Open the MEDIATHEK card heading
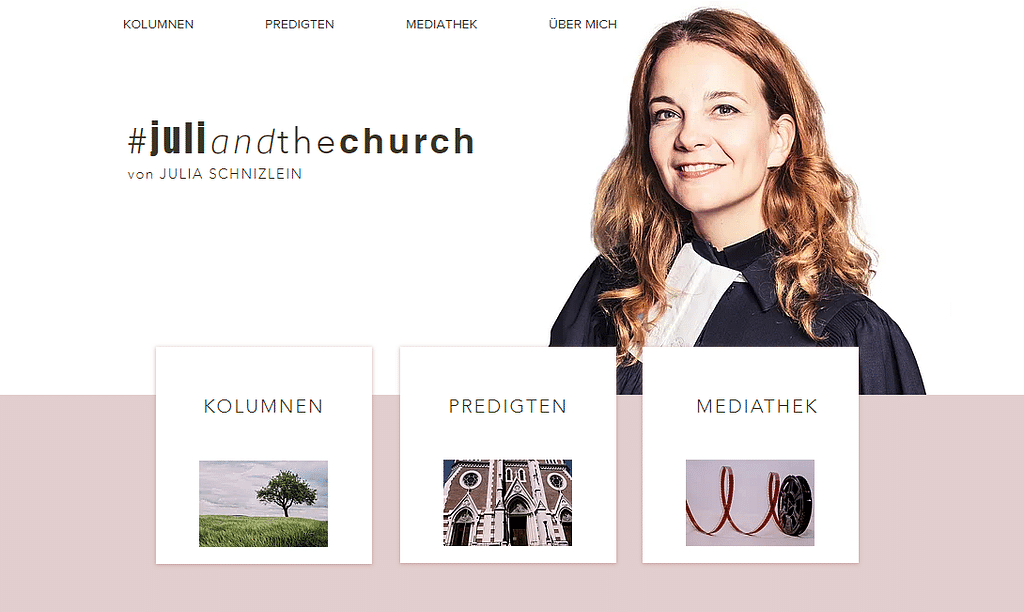This screenshot has width=1024, height=612. [757, 406]
